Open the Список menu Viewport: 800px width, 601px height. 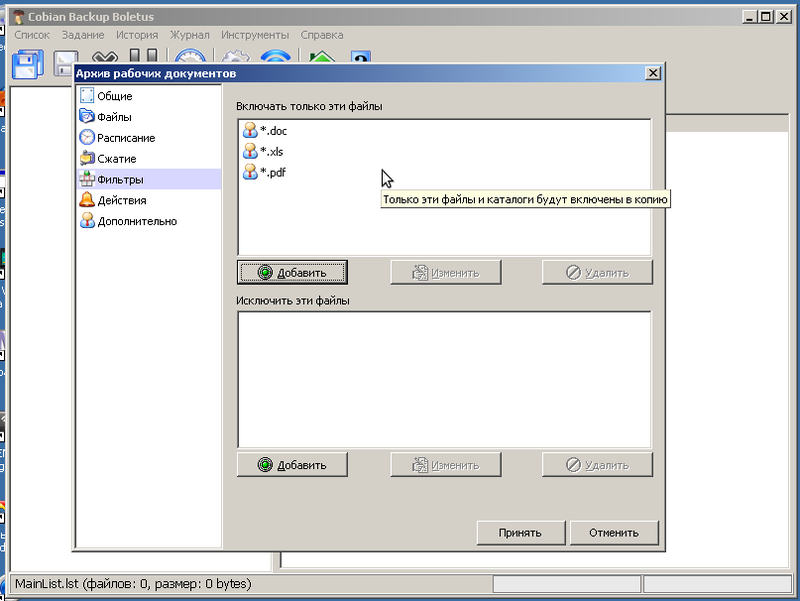[32, 35]
